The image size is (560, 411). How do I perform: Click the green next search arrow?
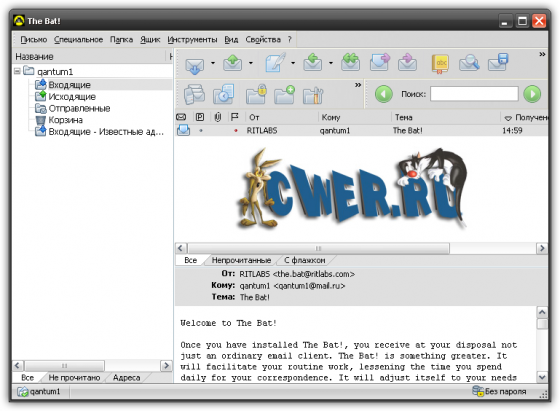(x=532, y=94)
